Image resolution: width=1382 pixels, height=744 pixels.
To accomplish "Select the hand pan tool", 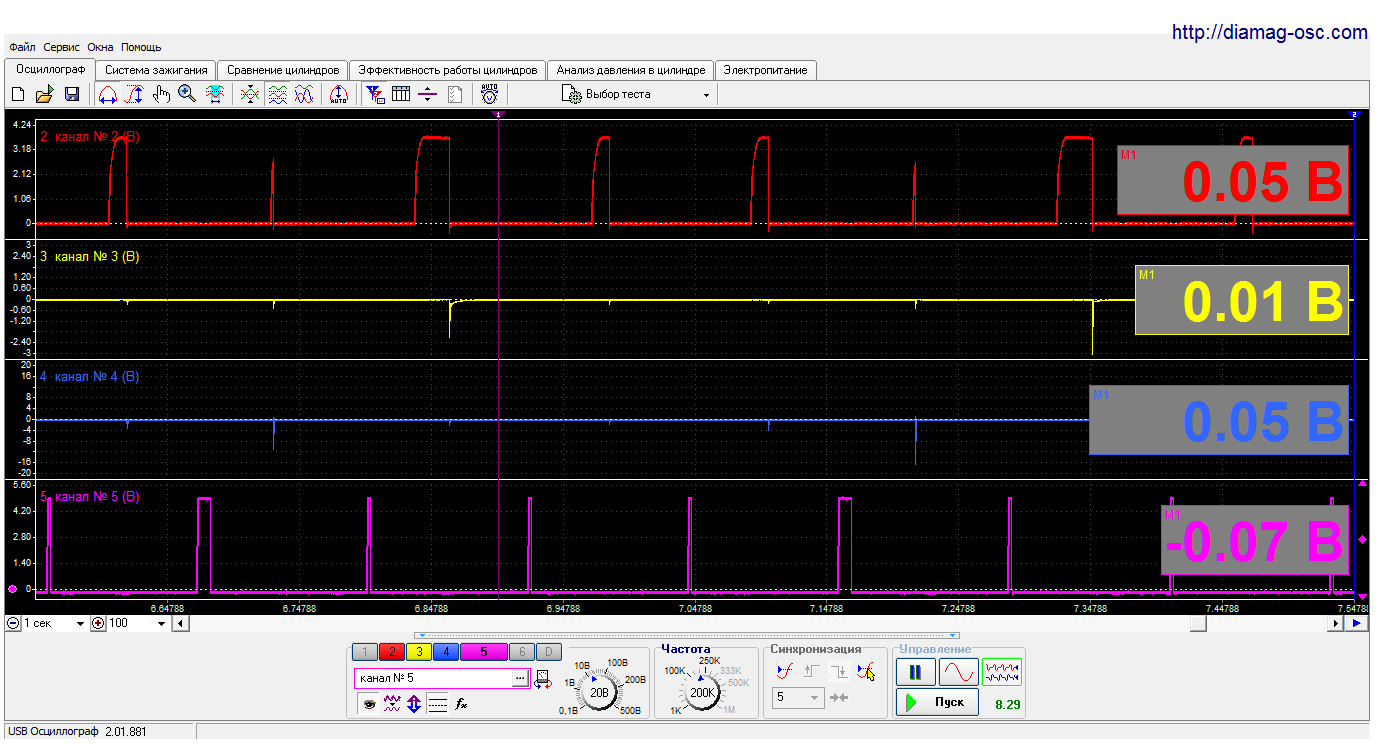I will click(x=161, y=94).
